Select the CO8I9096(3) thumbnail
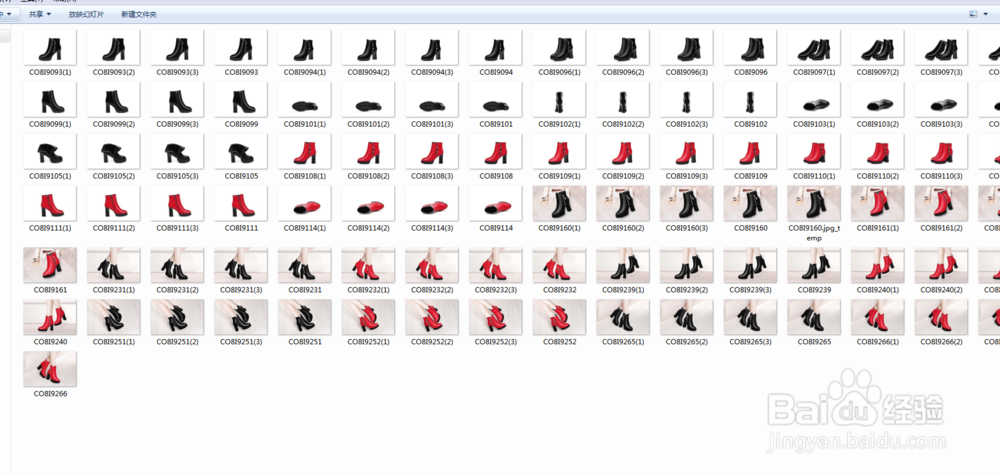 687,48
